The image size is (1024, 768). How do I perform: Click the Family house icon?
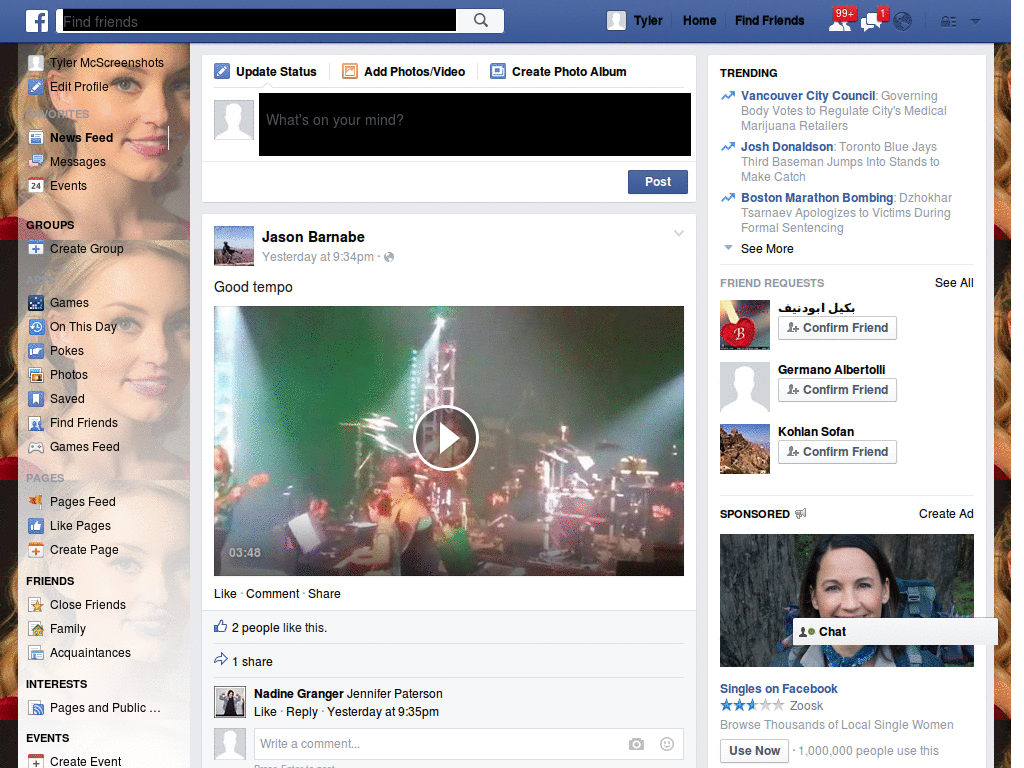click(36, 629)
